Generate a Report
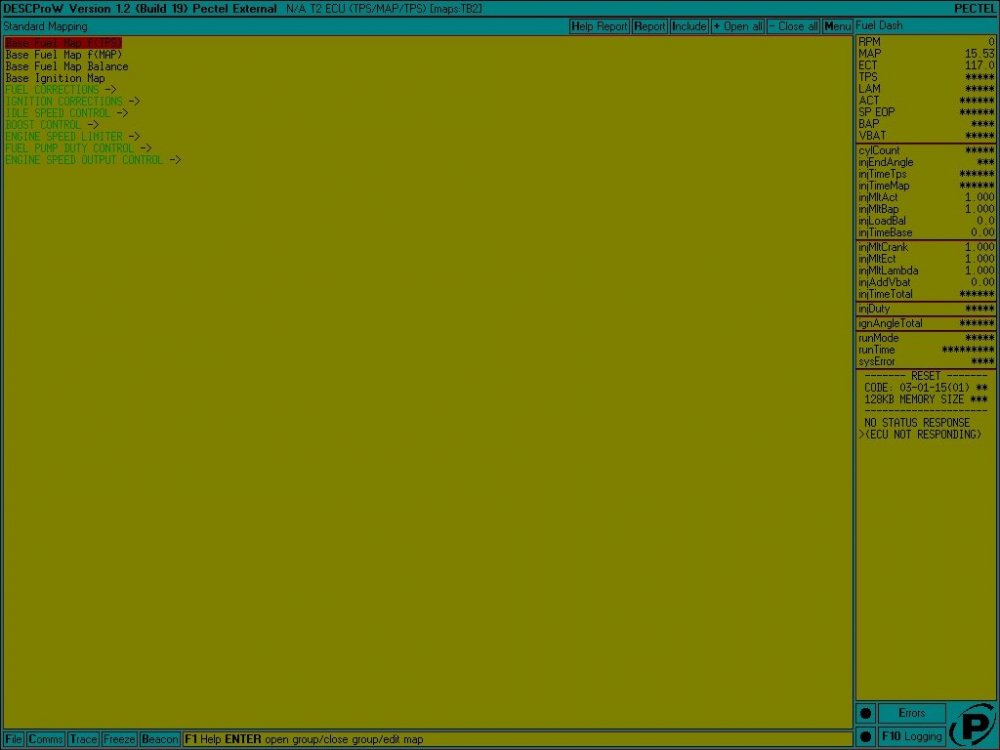Viewport: 1000px width, 750px height. pos(650,26)
